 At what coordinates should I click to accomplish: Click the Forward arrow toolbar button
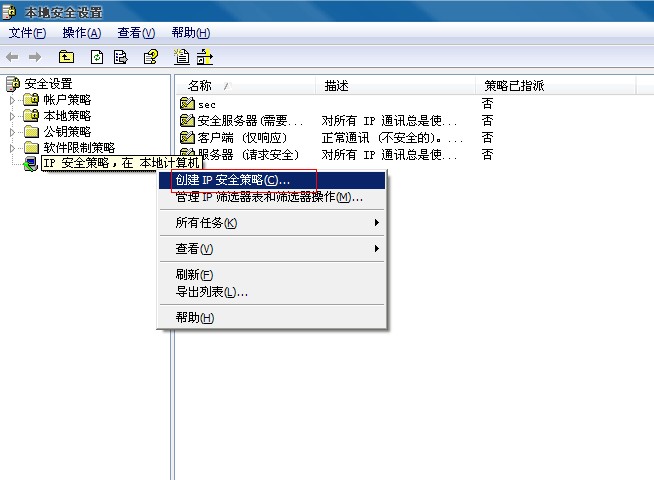point(35,57)
